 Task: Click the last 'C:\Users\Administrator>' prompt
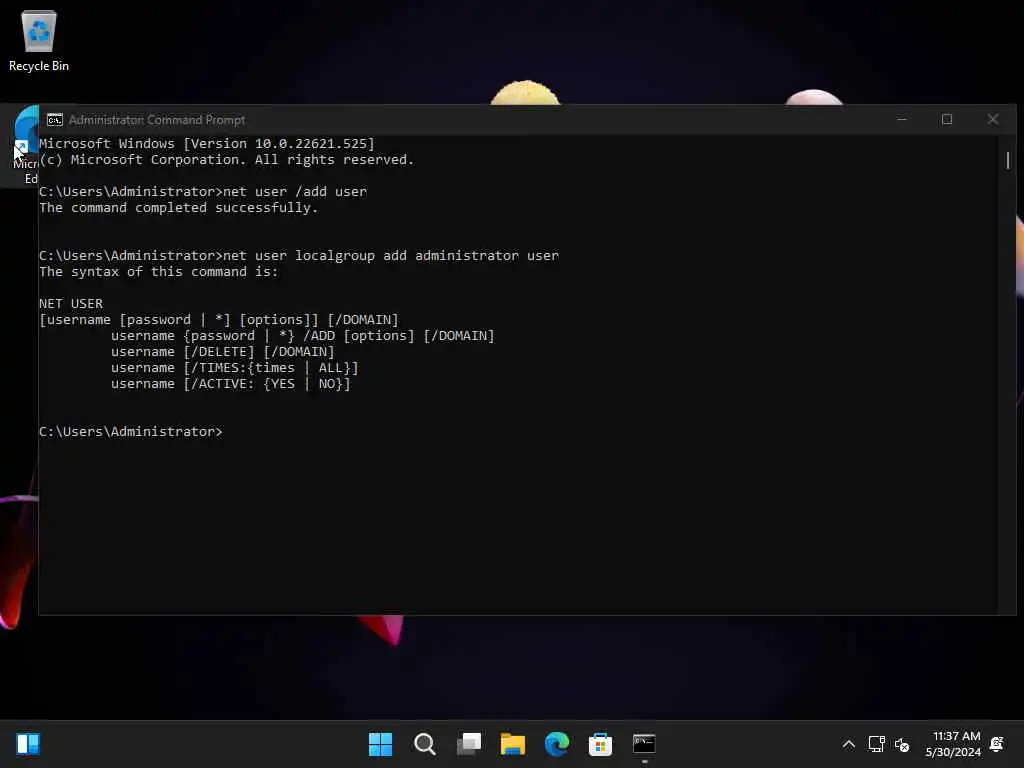[131, 432]
